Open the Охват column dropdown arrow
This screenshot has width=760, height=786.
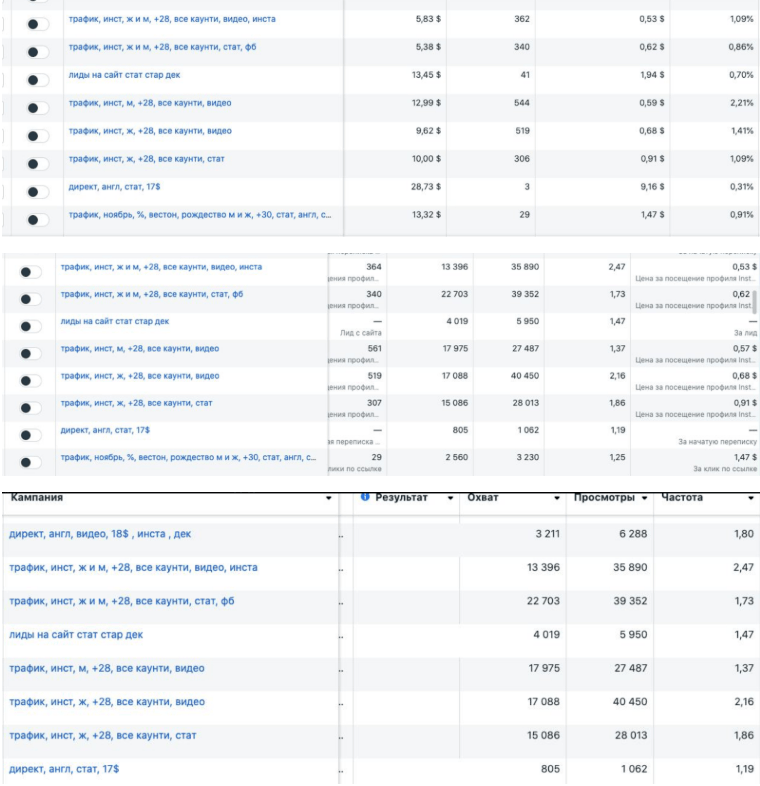pos(556,498)
